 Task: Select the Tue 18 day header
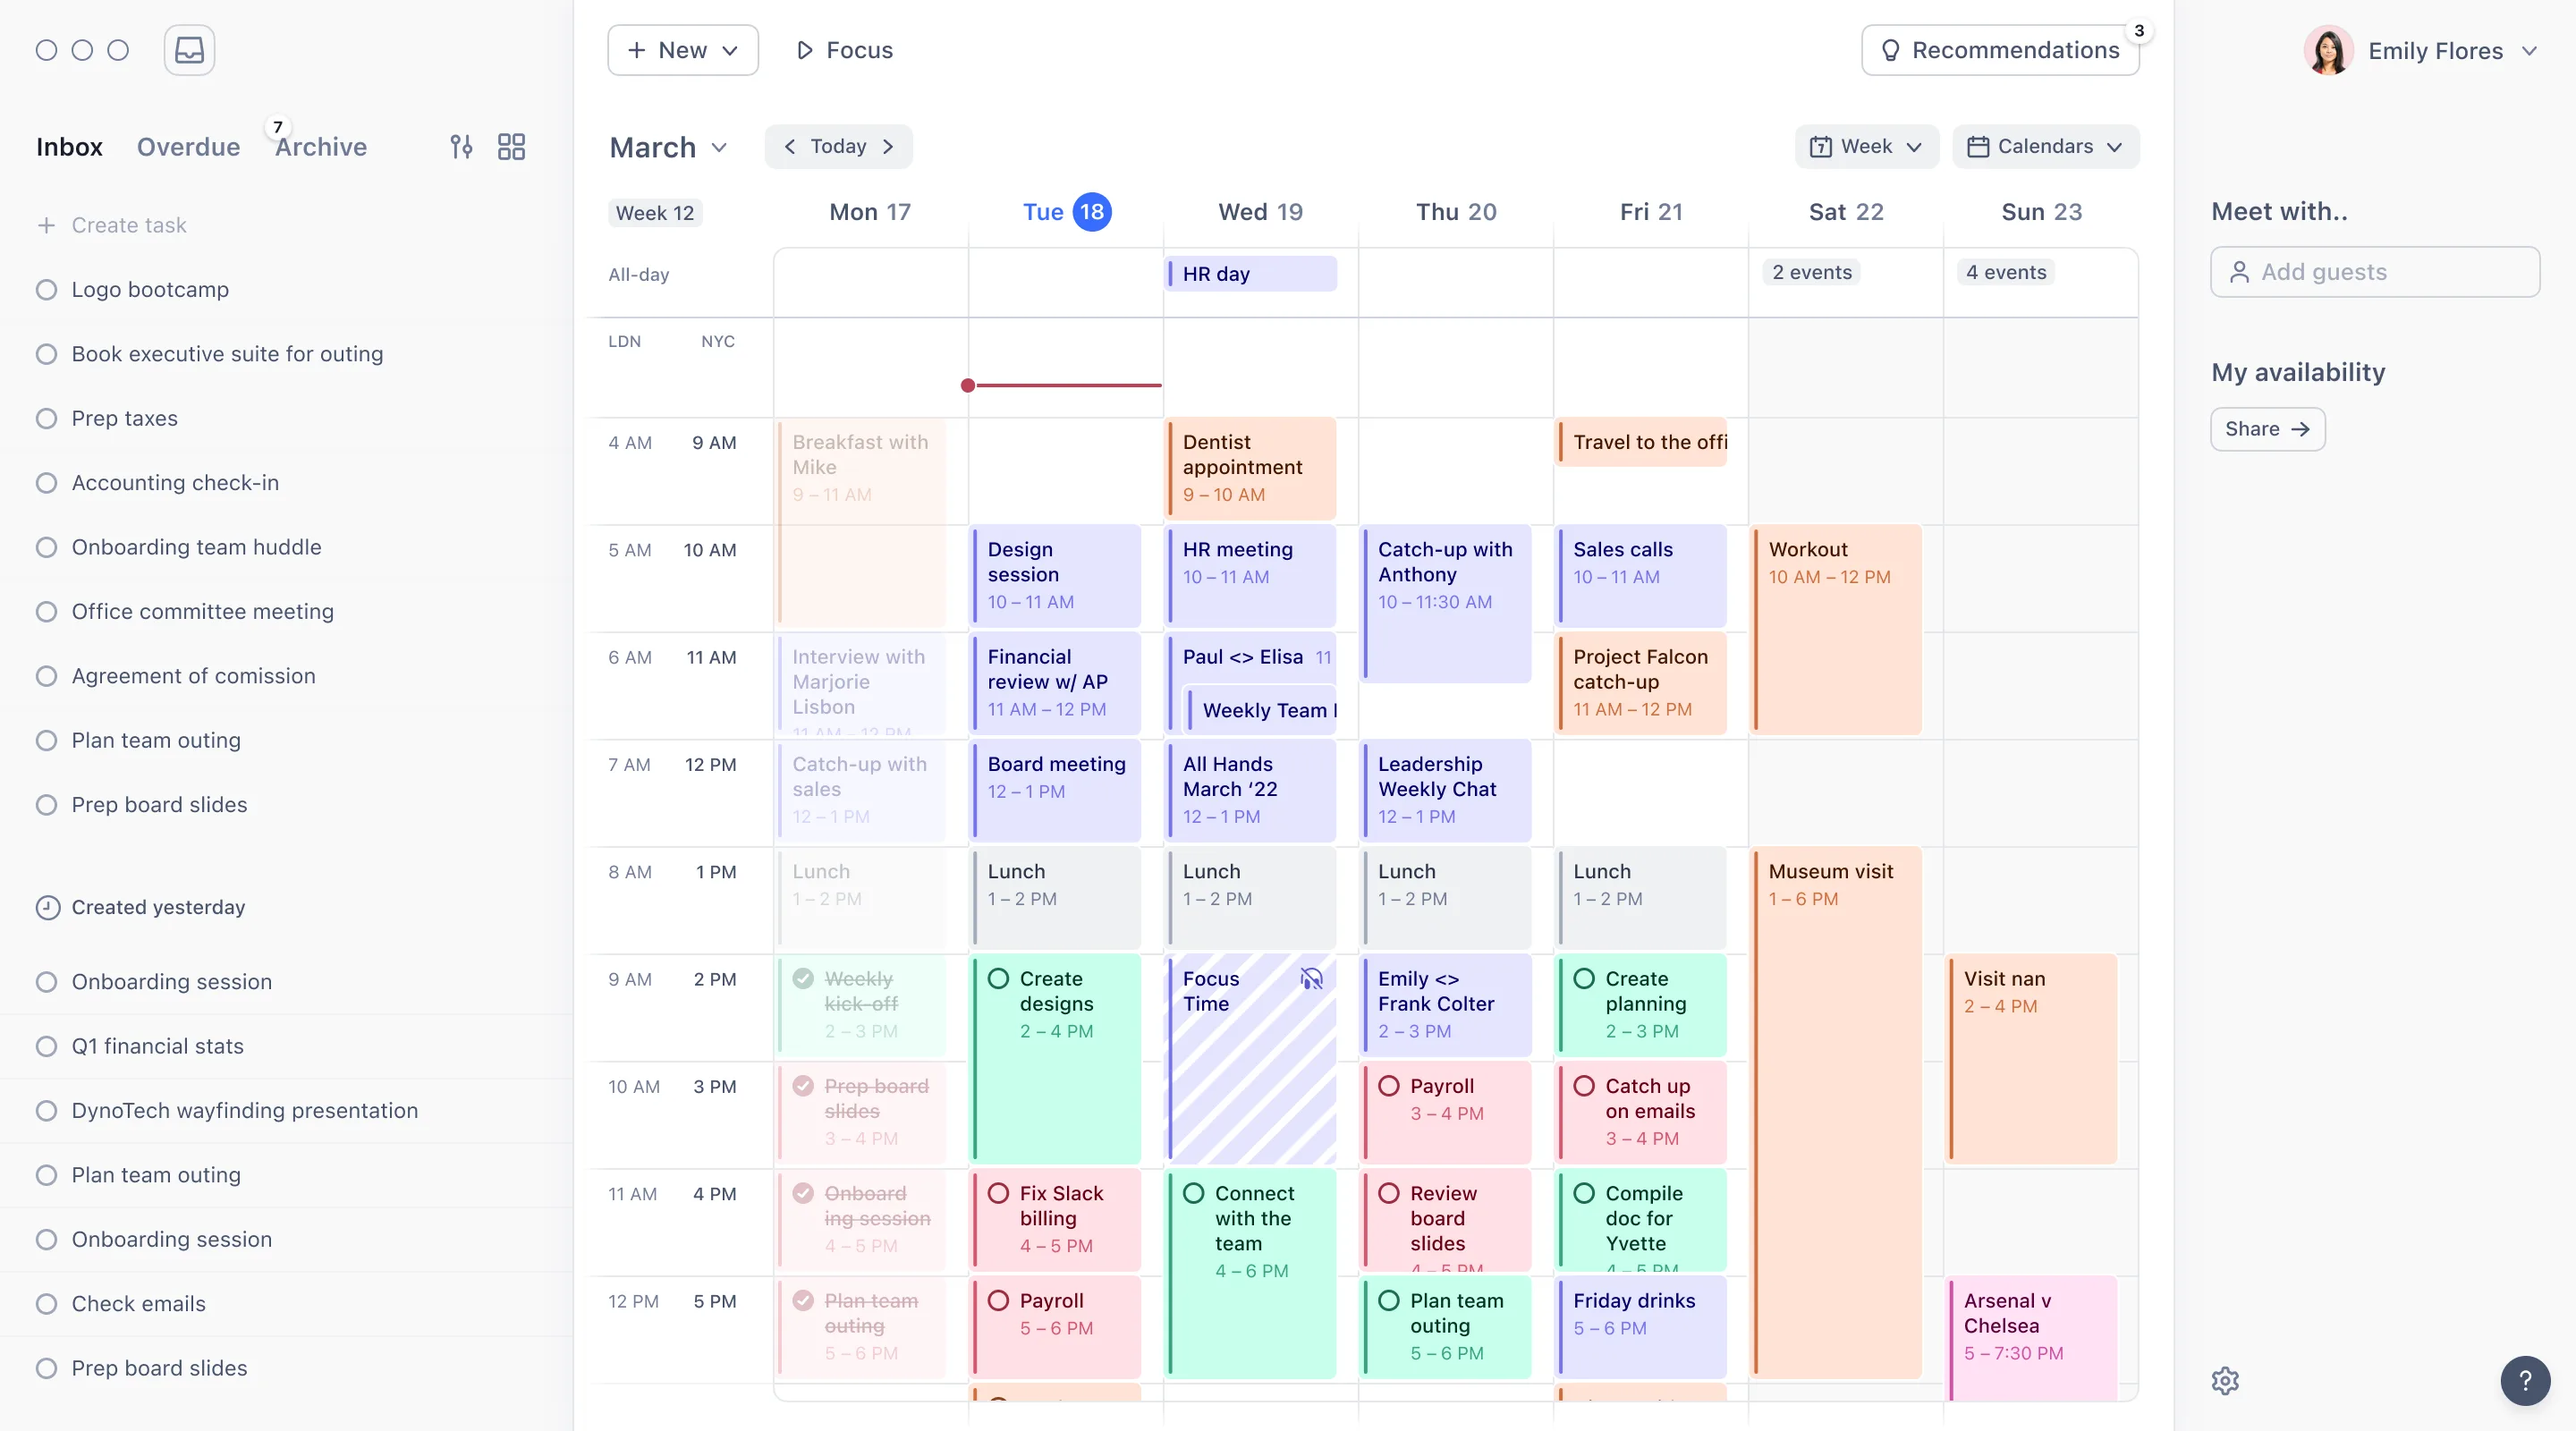1066,212
